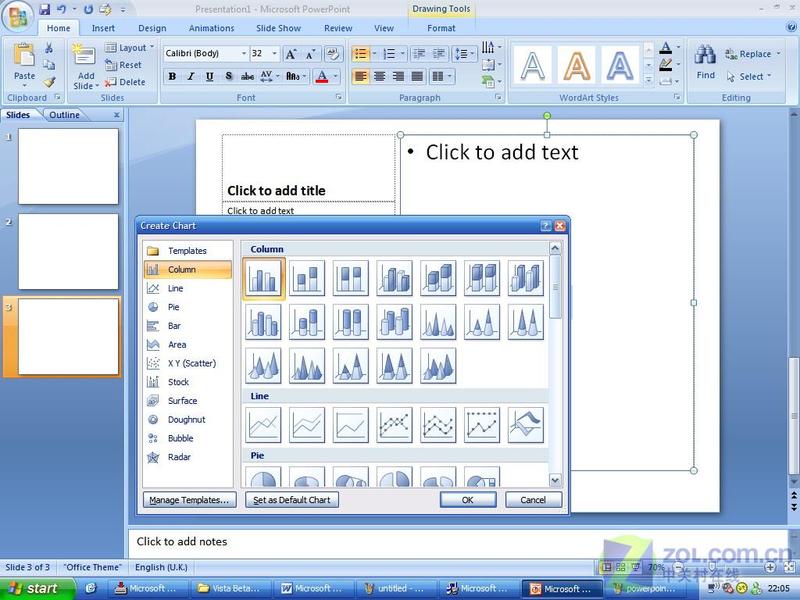This screenshot has height=600, width=800.
Task: Apply the orange outlined WordArt style
Action: 577,65
